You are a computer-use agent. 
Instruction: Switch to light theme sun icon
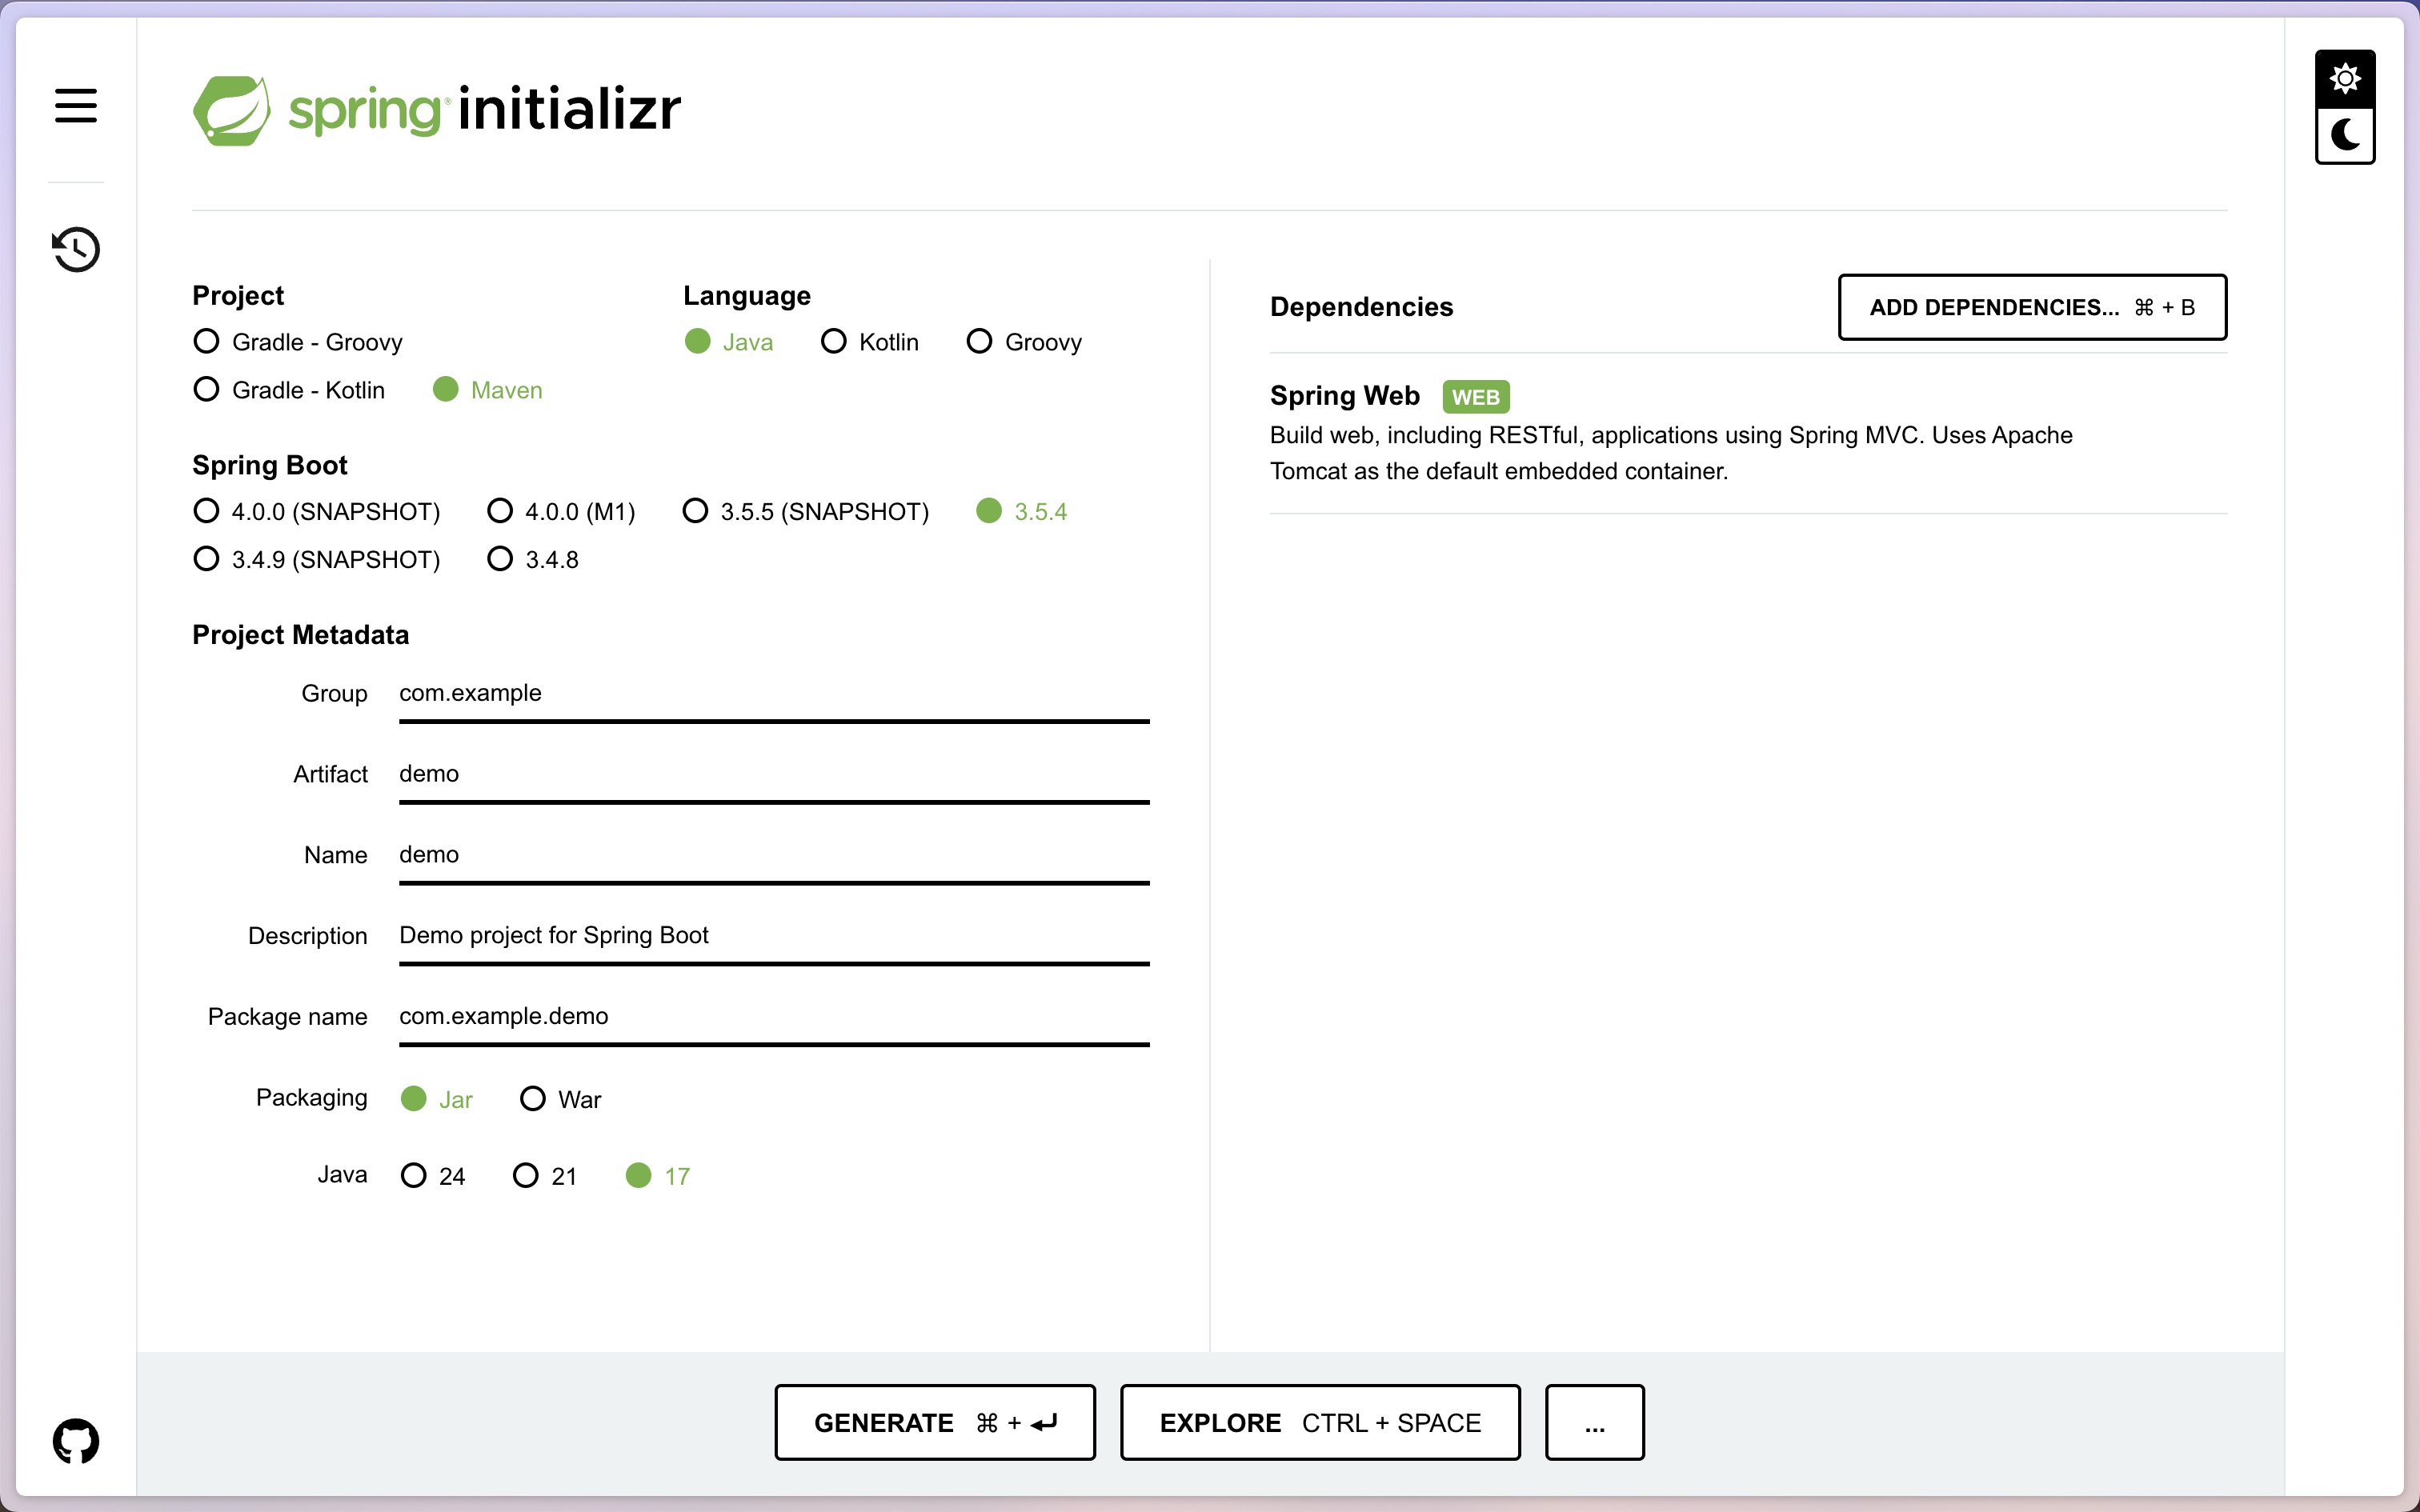pyautogui.click(x=2345, y=78)
